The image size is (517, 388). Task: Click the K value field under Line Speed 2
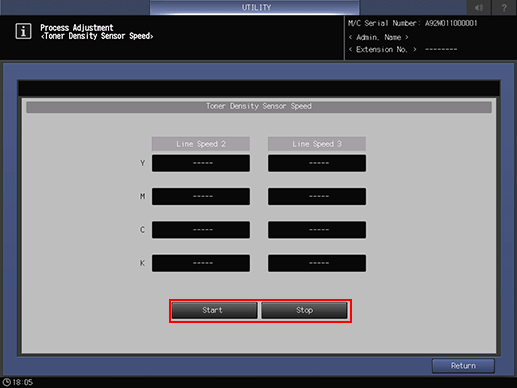[201, 263]
